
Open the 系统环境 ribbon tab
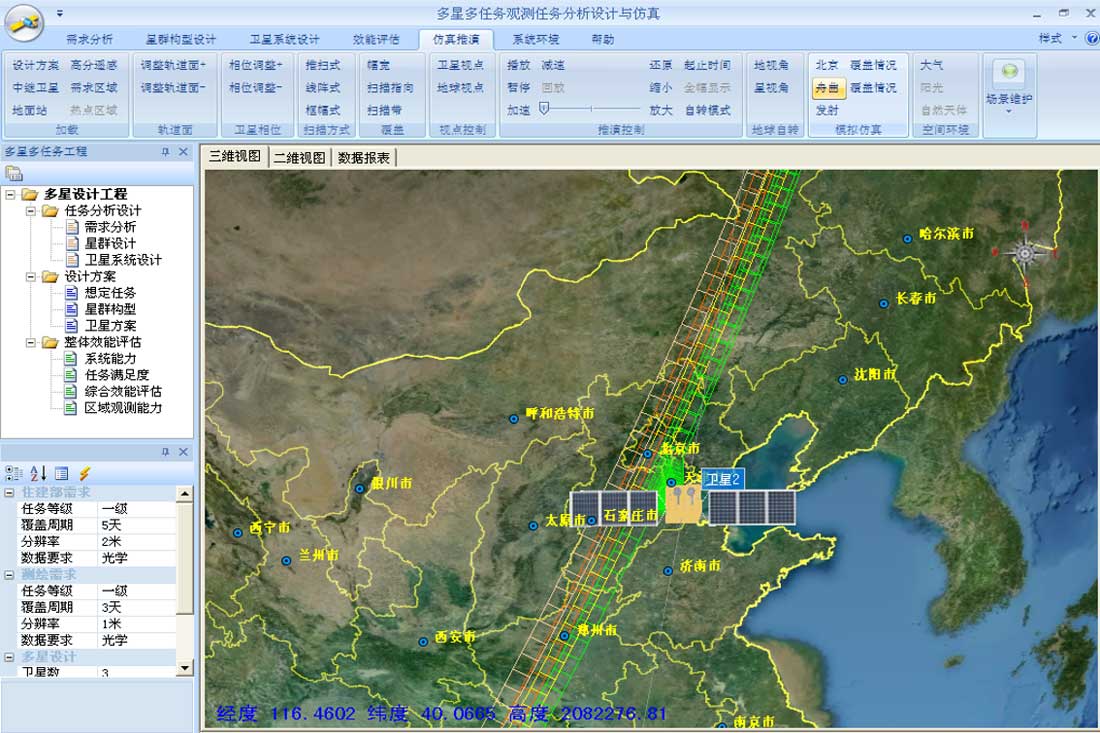point(535,39)
